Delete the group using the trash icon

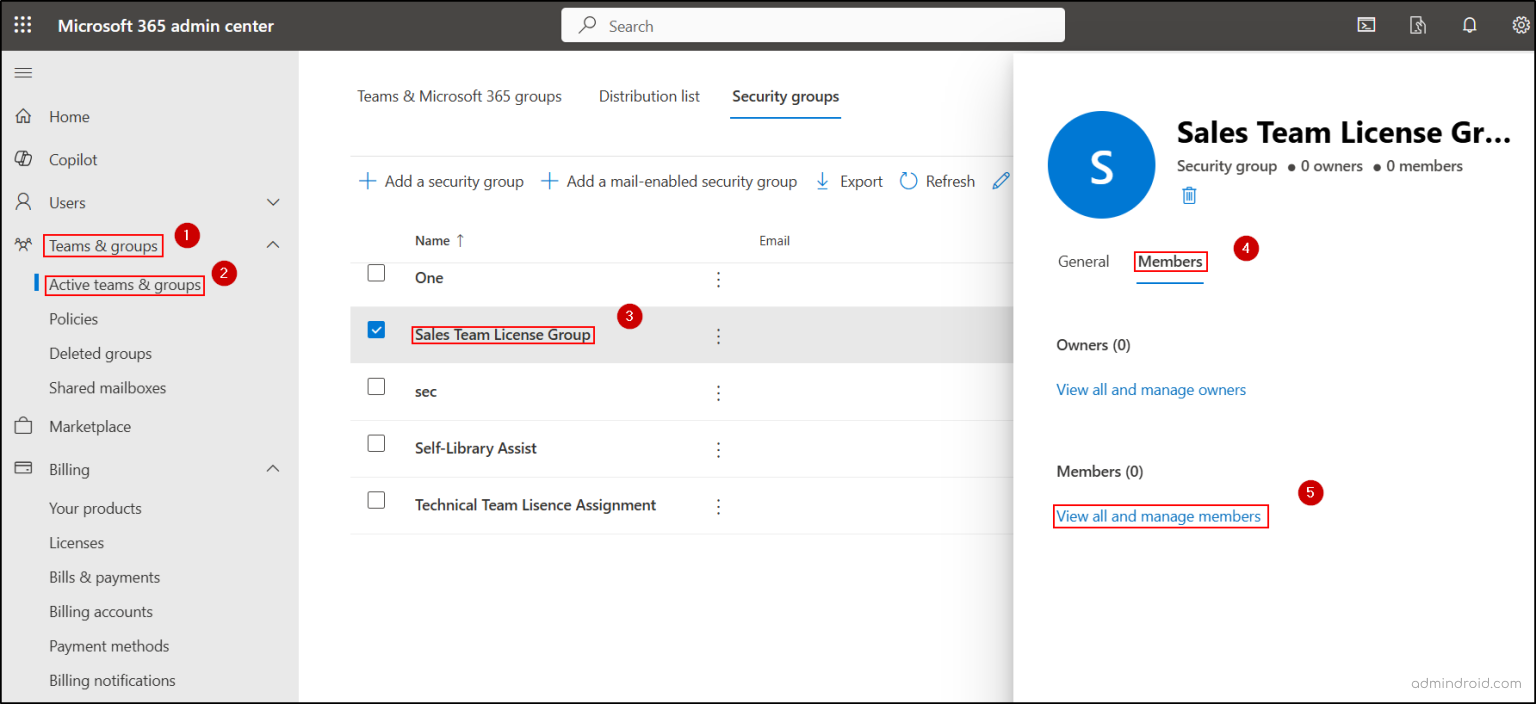(1188, 195)
